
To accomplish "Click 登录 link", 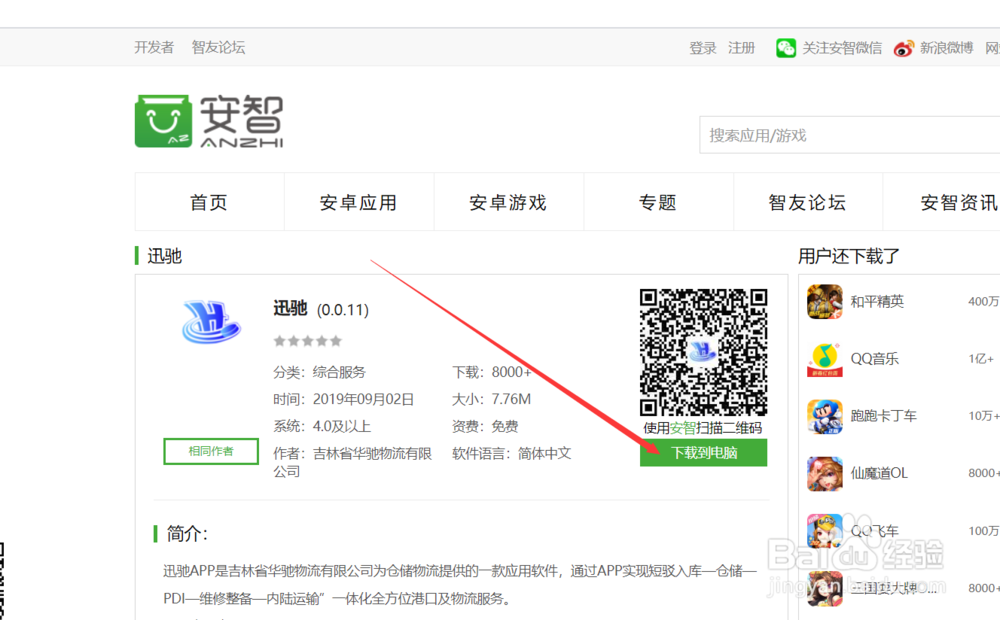I will [x=703, y=48].
